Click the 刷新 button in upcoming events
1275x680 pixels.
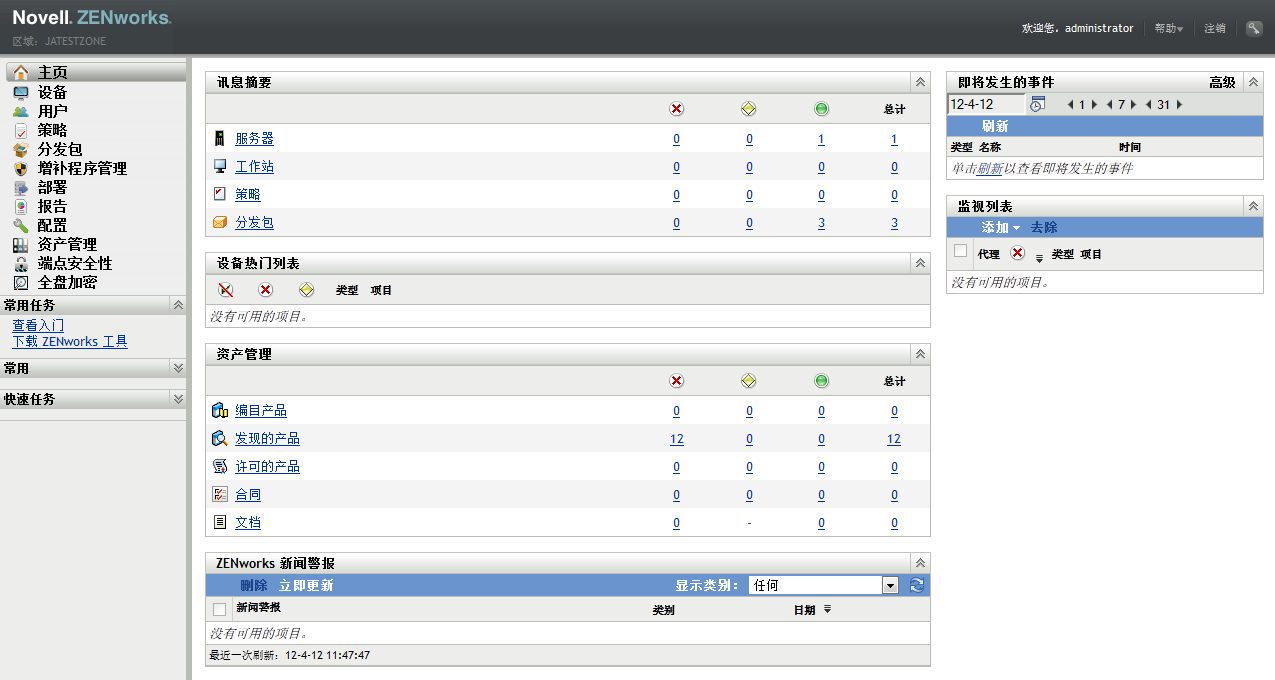(x=995, y=126)
